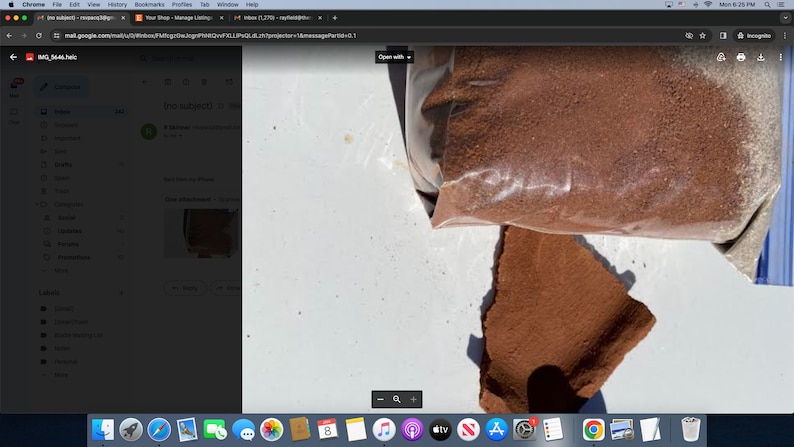Viewport: 794px width, 447px height.
Task: Open Apple TV from the dock
Action: pos(440,430)
